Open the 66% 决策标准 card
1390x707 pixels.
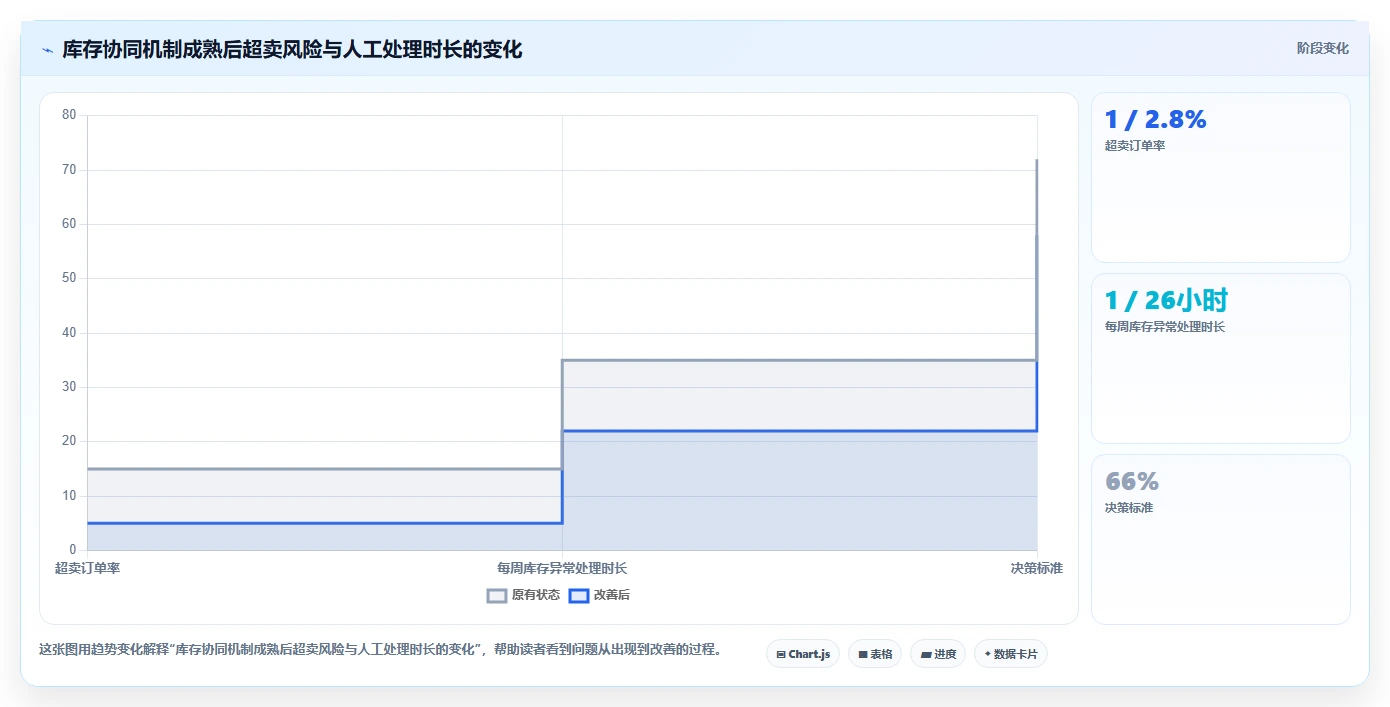coord(1220,540)
